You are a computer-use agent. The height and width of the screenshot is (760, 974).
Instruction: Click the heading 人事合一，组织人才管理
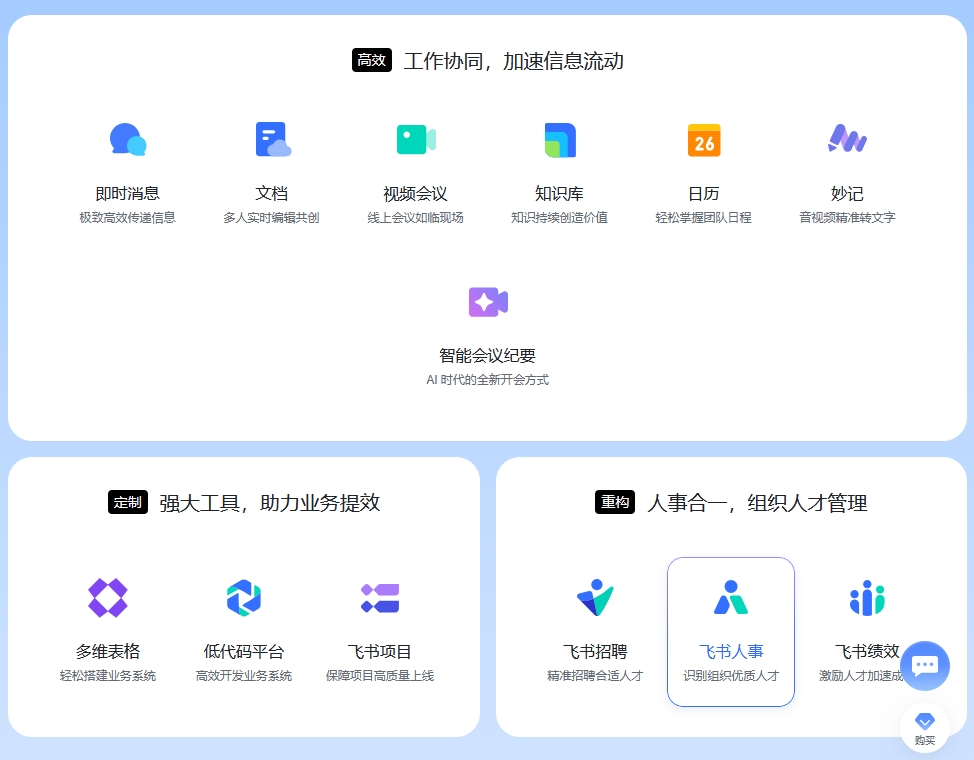point(757,503)
